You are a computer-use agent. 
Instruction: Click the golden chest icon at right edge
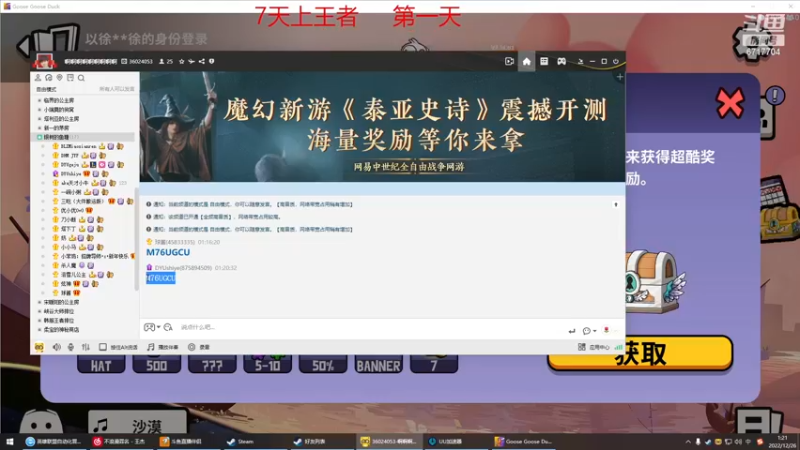[x=780, y=222]
